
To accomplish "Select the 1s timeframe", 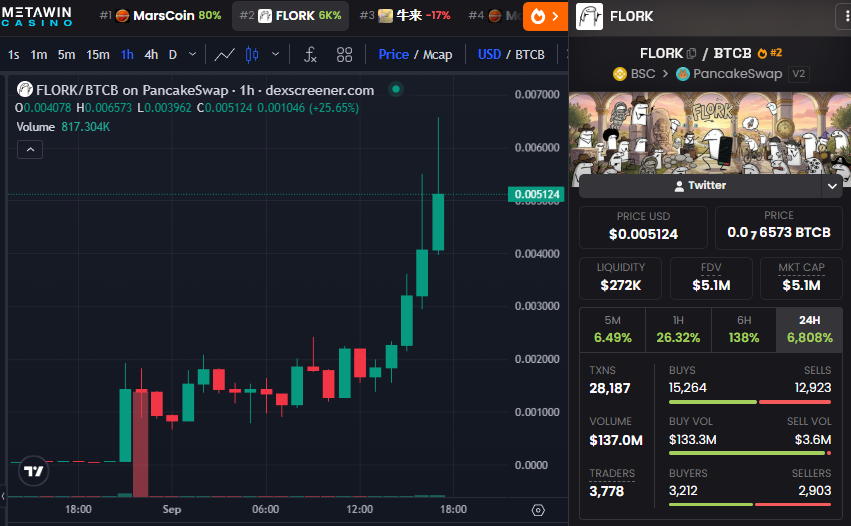I will tap(14, 55).
